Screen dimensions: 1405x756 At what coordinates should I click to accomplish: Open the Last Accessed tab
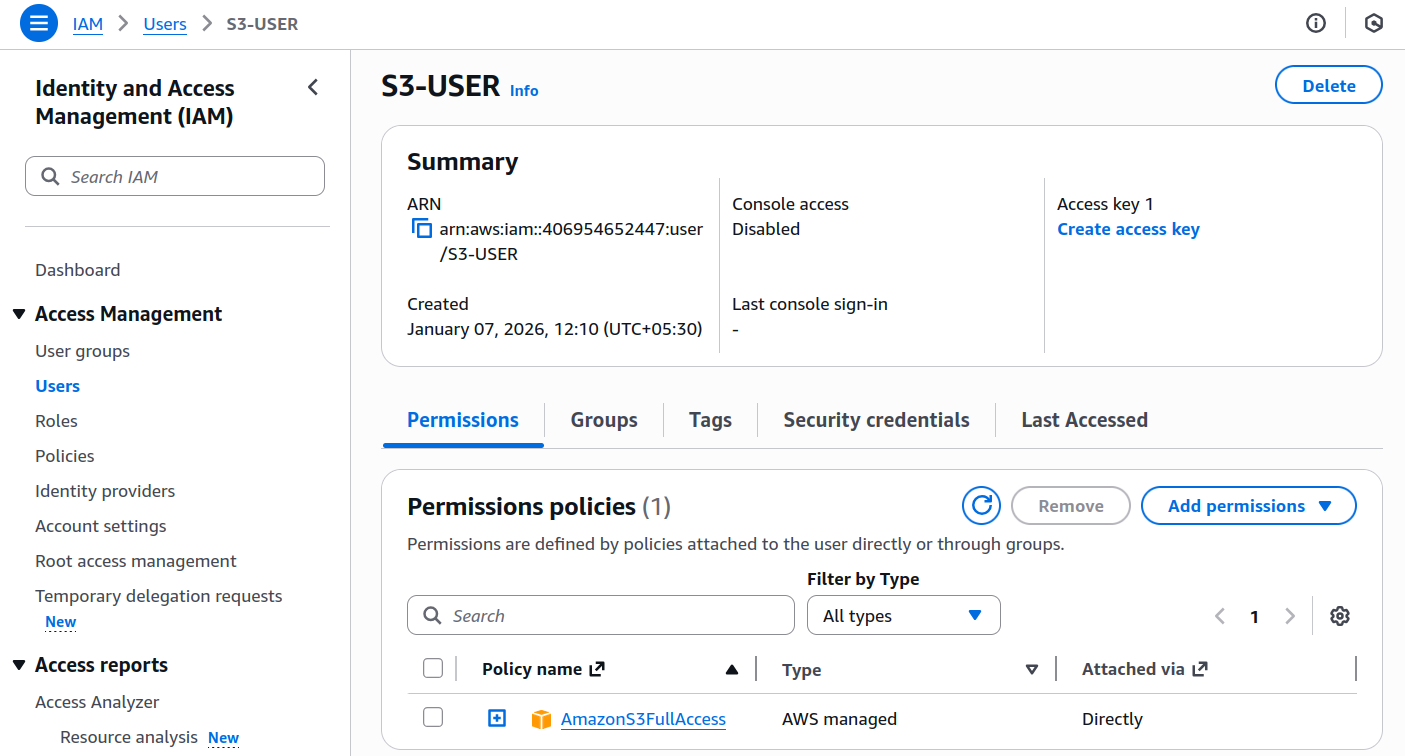click(1084, 420)
